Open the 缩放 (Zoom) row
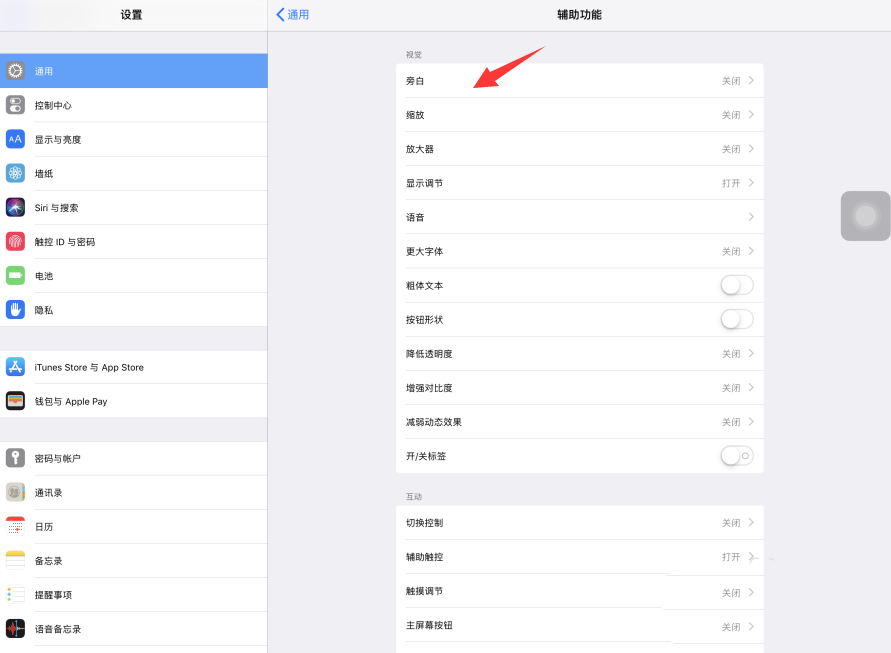 point(580,115)
